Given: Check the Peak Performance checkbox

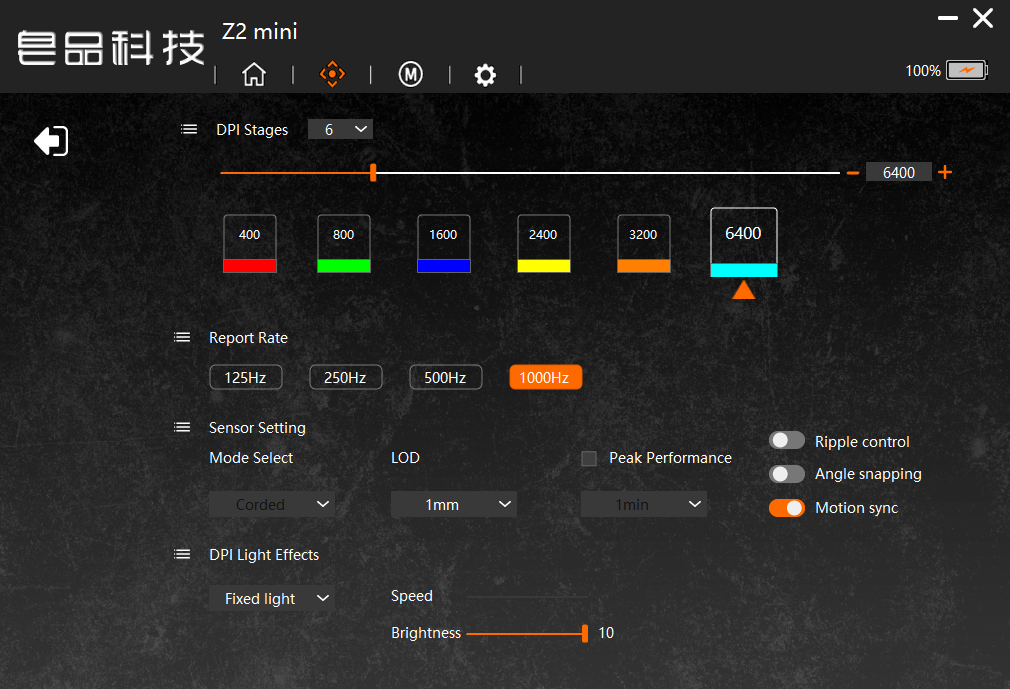Looking at the screenshot, I should (x=589, y=458).
